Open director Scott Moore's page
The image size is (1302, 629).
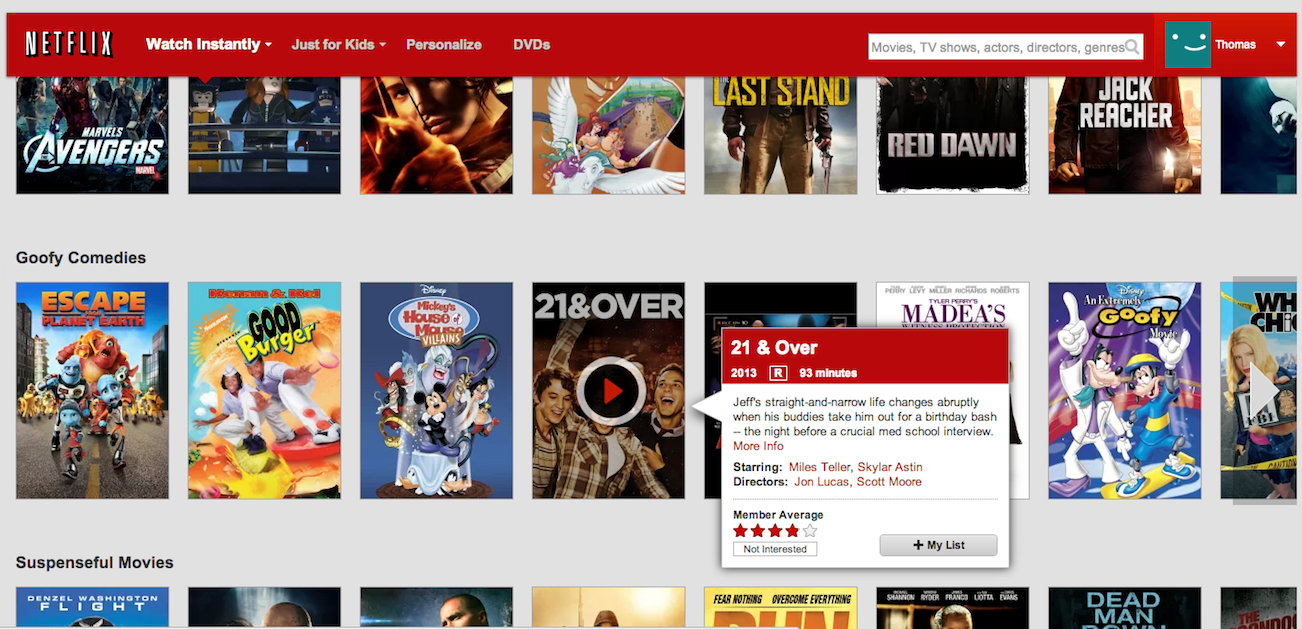click(889, 482)
